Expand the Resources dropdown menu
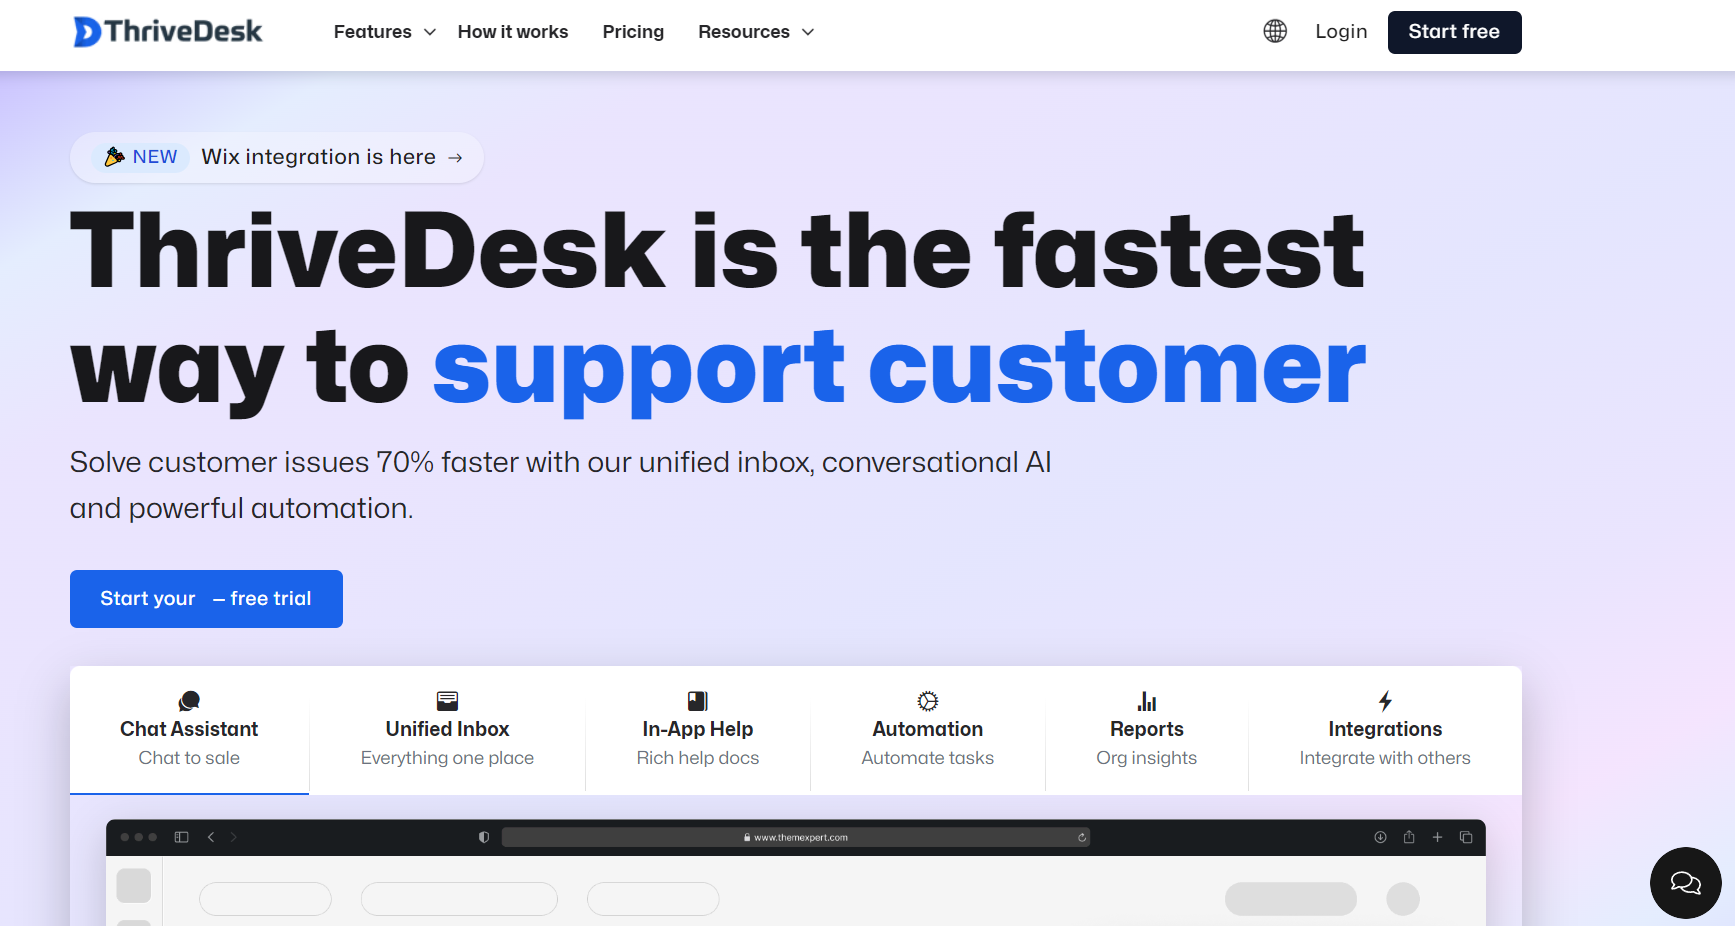 (756, 32)
